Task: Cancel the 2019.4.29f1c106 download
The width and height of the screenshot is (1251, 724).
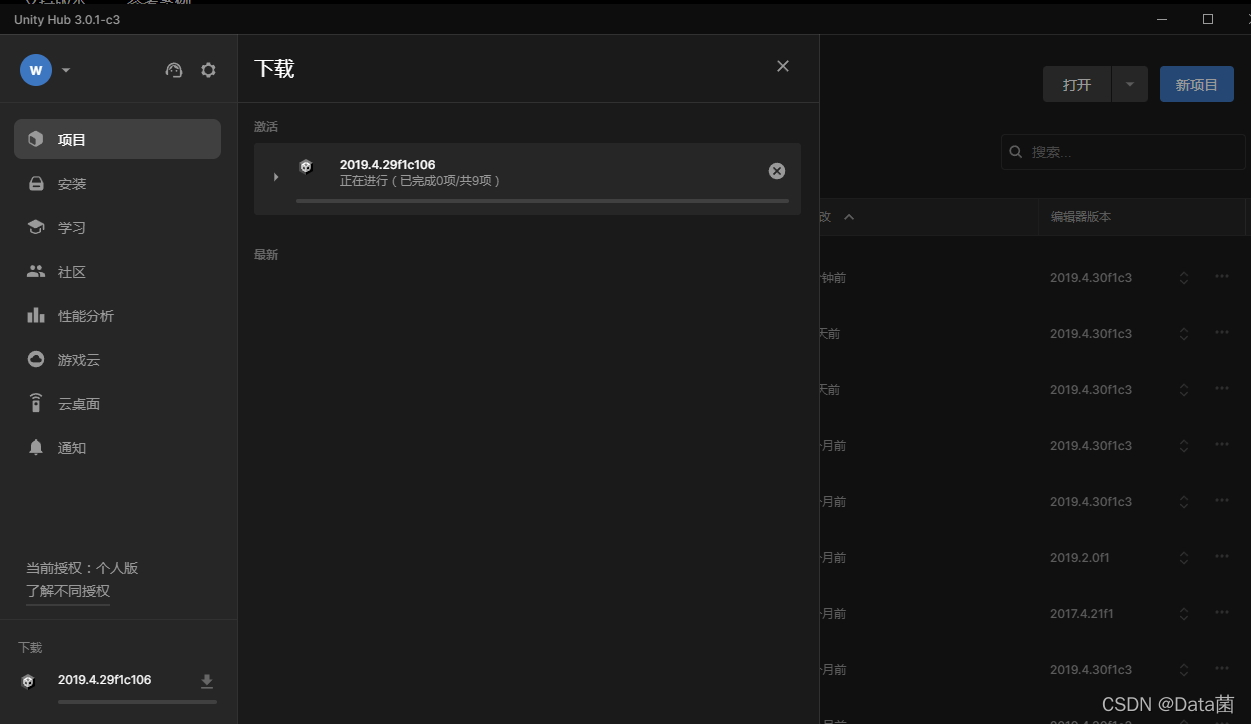Action: 777,171
